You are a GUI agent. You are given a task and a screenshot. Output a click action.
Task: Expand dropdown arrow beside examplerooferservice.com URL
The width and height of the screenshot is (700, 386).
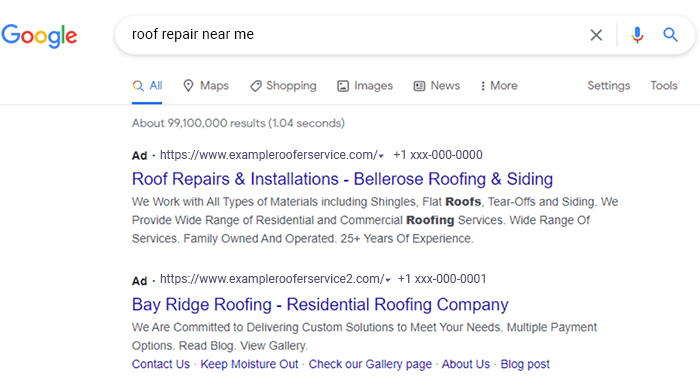click(x=381, y=156)
